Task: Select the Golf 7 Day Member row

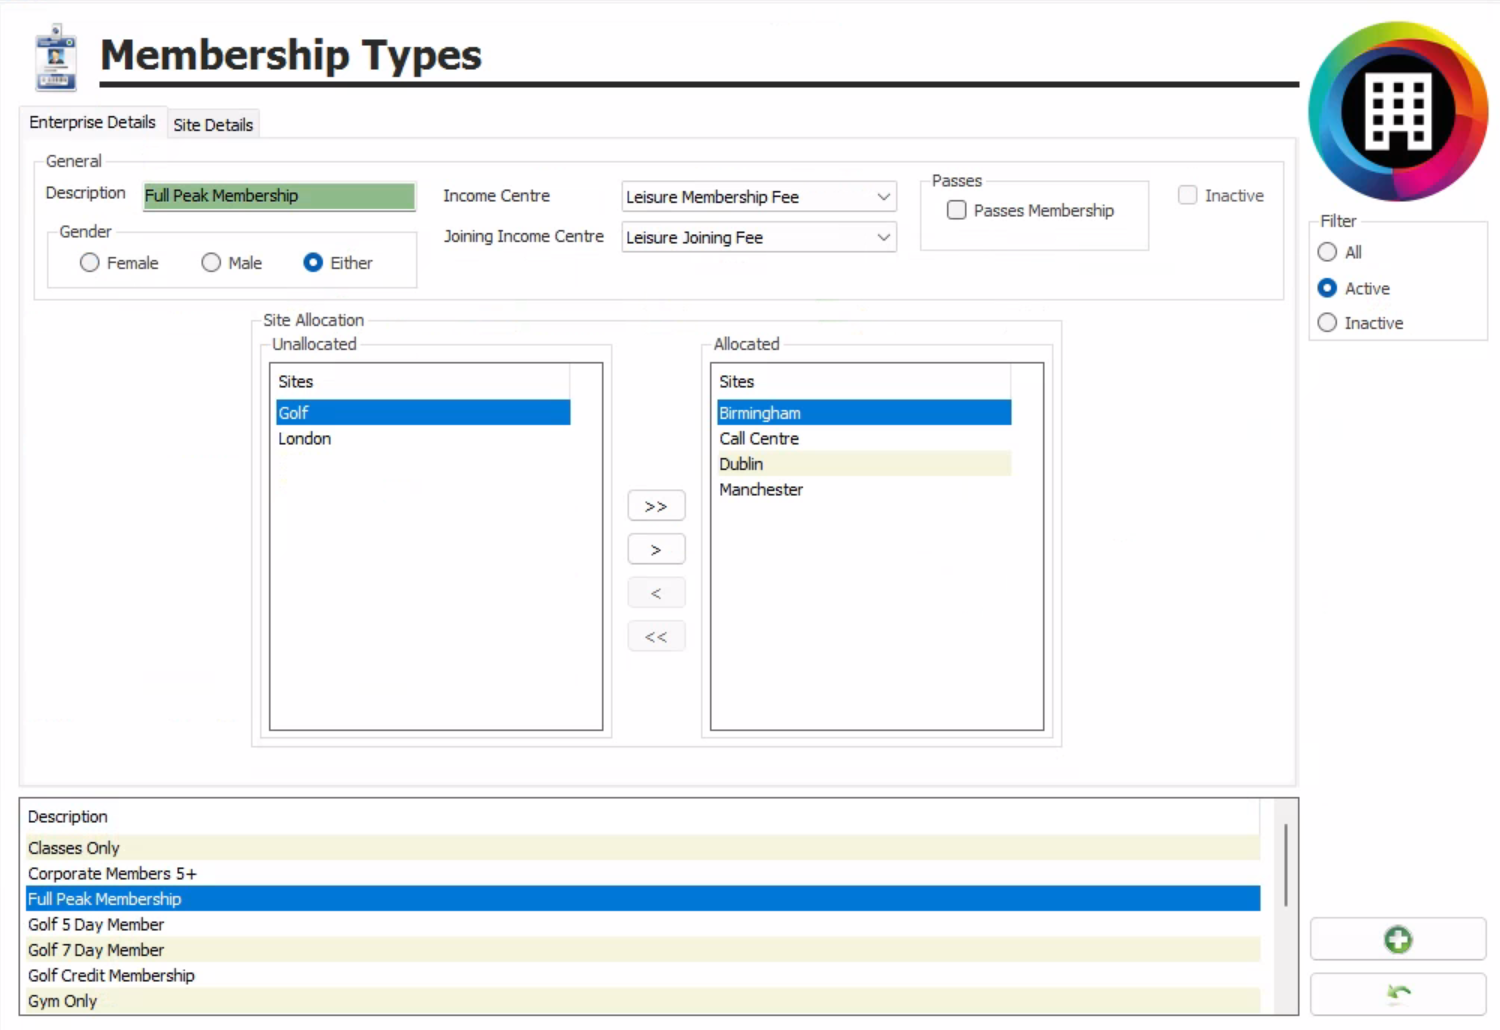Action: click(x=642, y=950)
